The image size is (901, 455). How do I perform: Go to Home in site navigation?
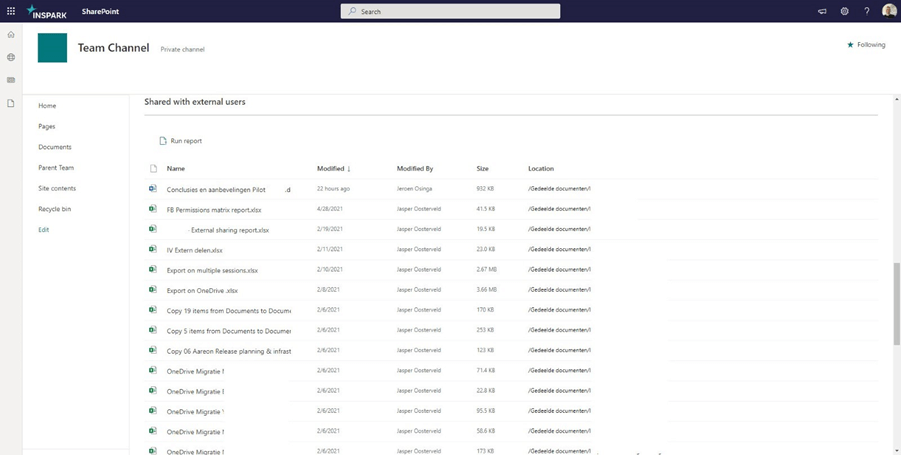pyautogui.click(x=47, y=106)
